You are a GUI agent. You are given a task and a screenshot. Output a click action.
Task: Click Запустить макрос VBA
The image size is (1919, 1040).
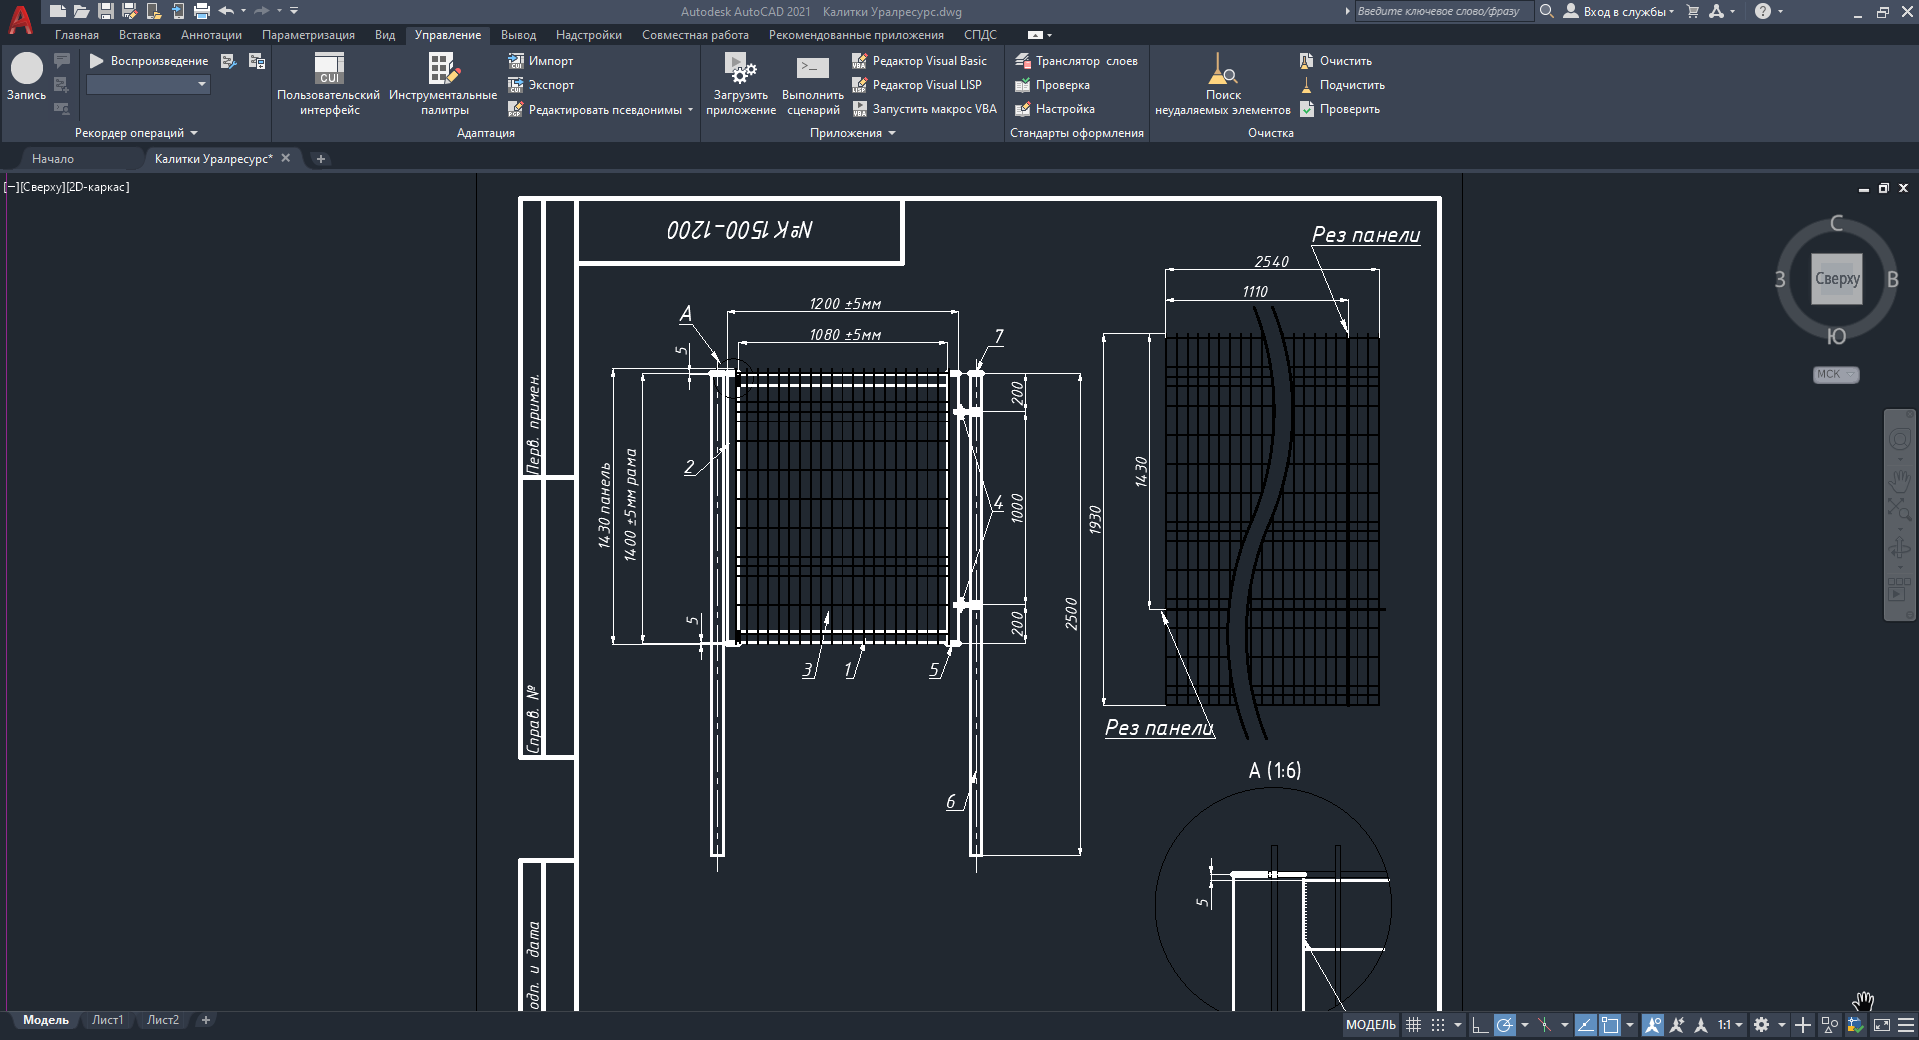pyautogui.click(x=924, y=109)
